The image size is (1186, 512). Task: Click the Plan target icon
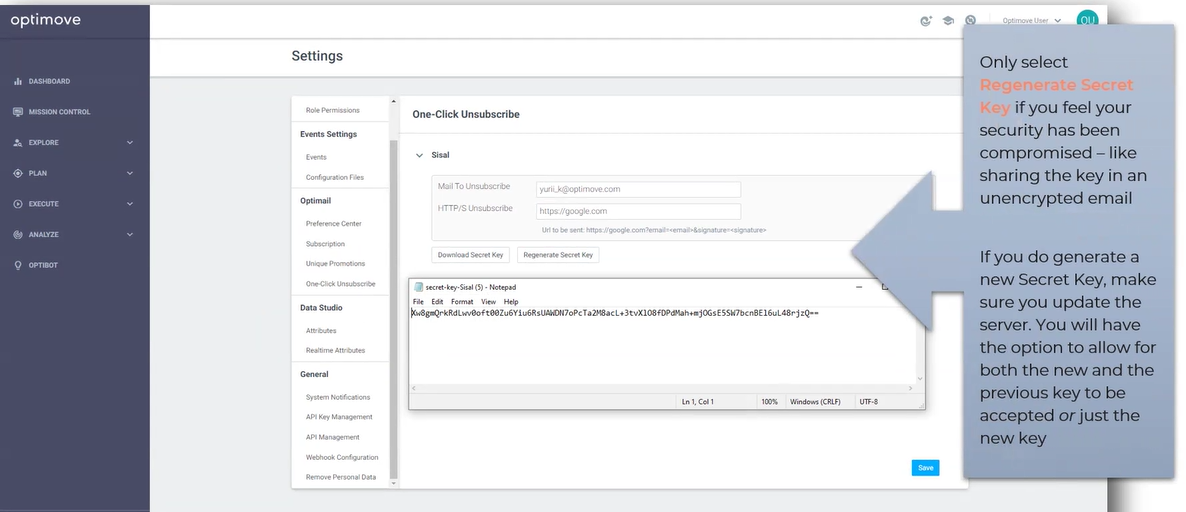[x=18, y=173]
